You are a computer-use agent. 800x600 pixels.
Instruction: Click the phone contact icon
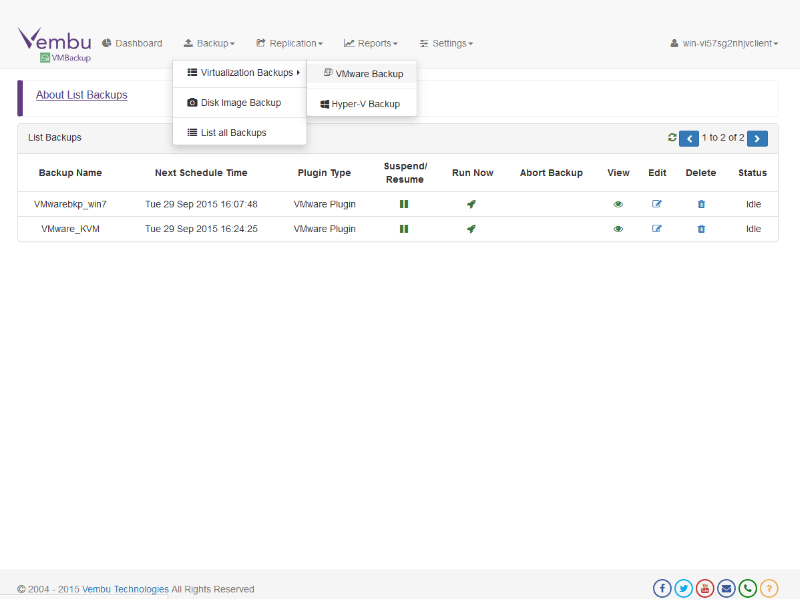click(748, 589)
